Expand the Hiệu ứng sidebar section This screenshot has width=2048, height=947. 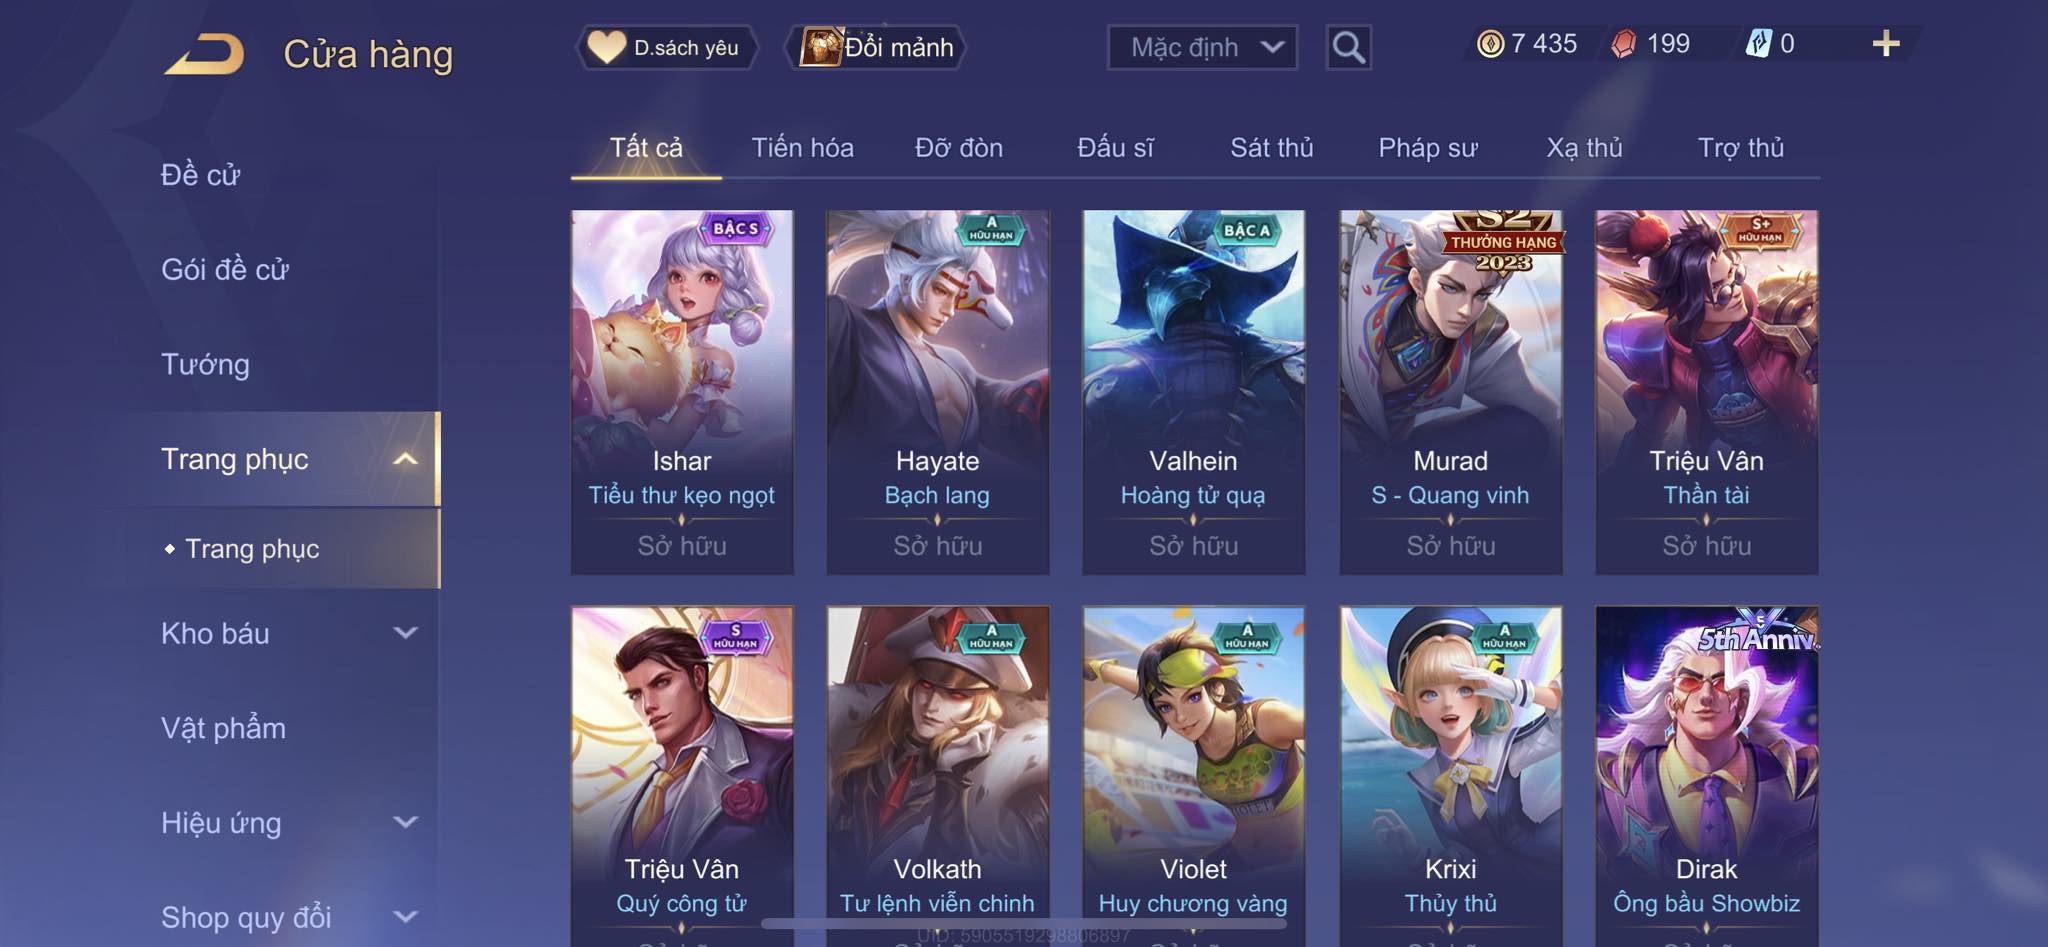pos(405,822)
